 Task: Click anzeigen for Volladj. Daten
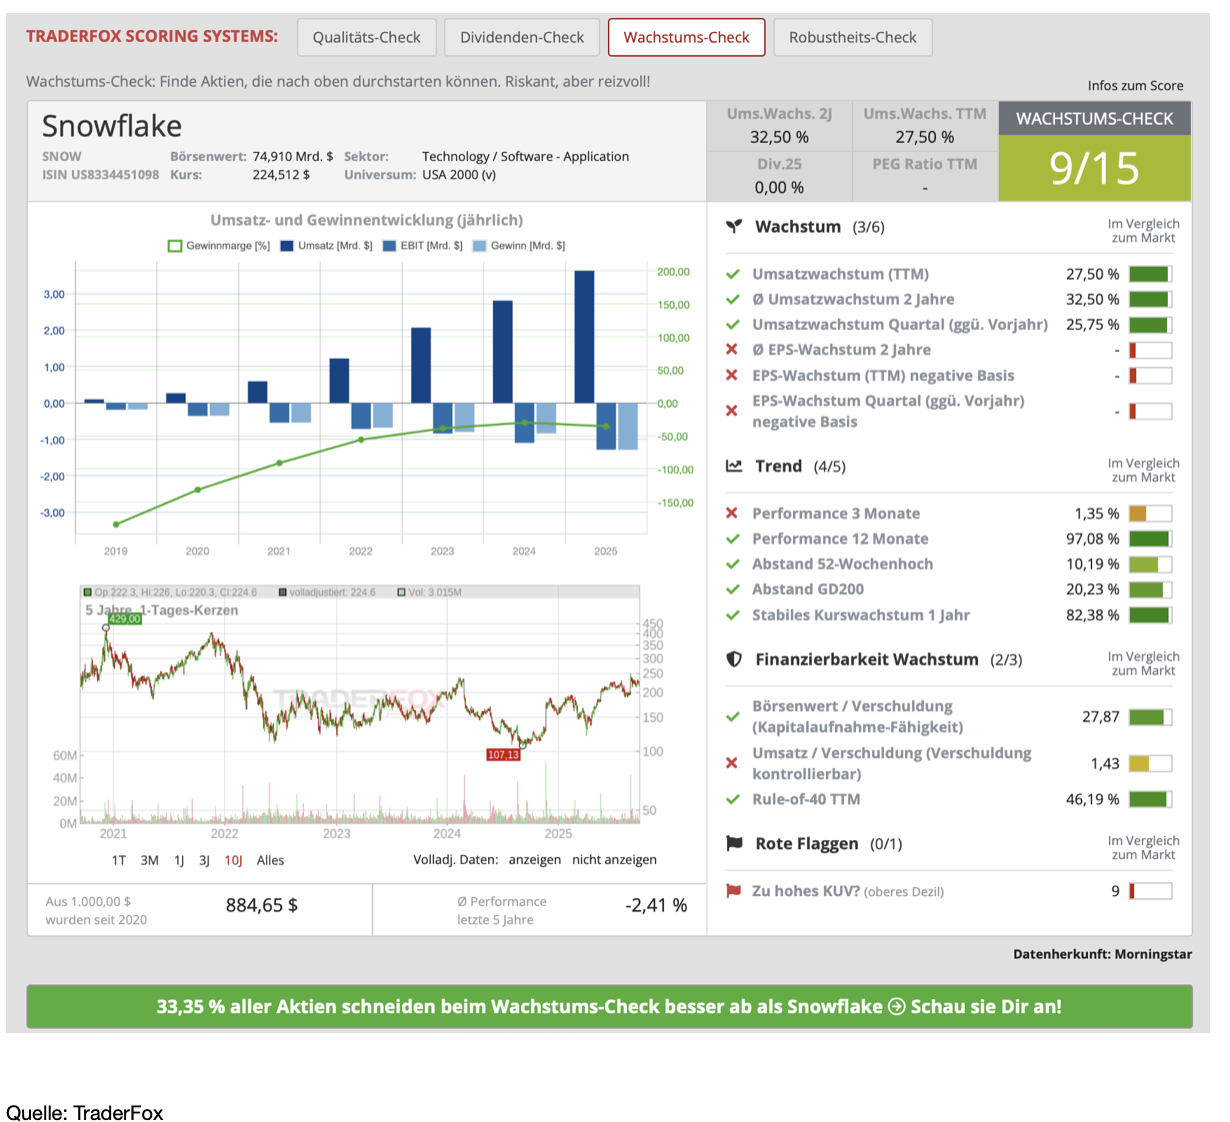click(x=535, y=860)
